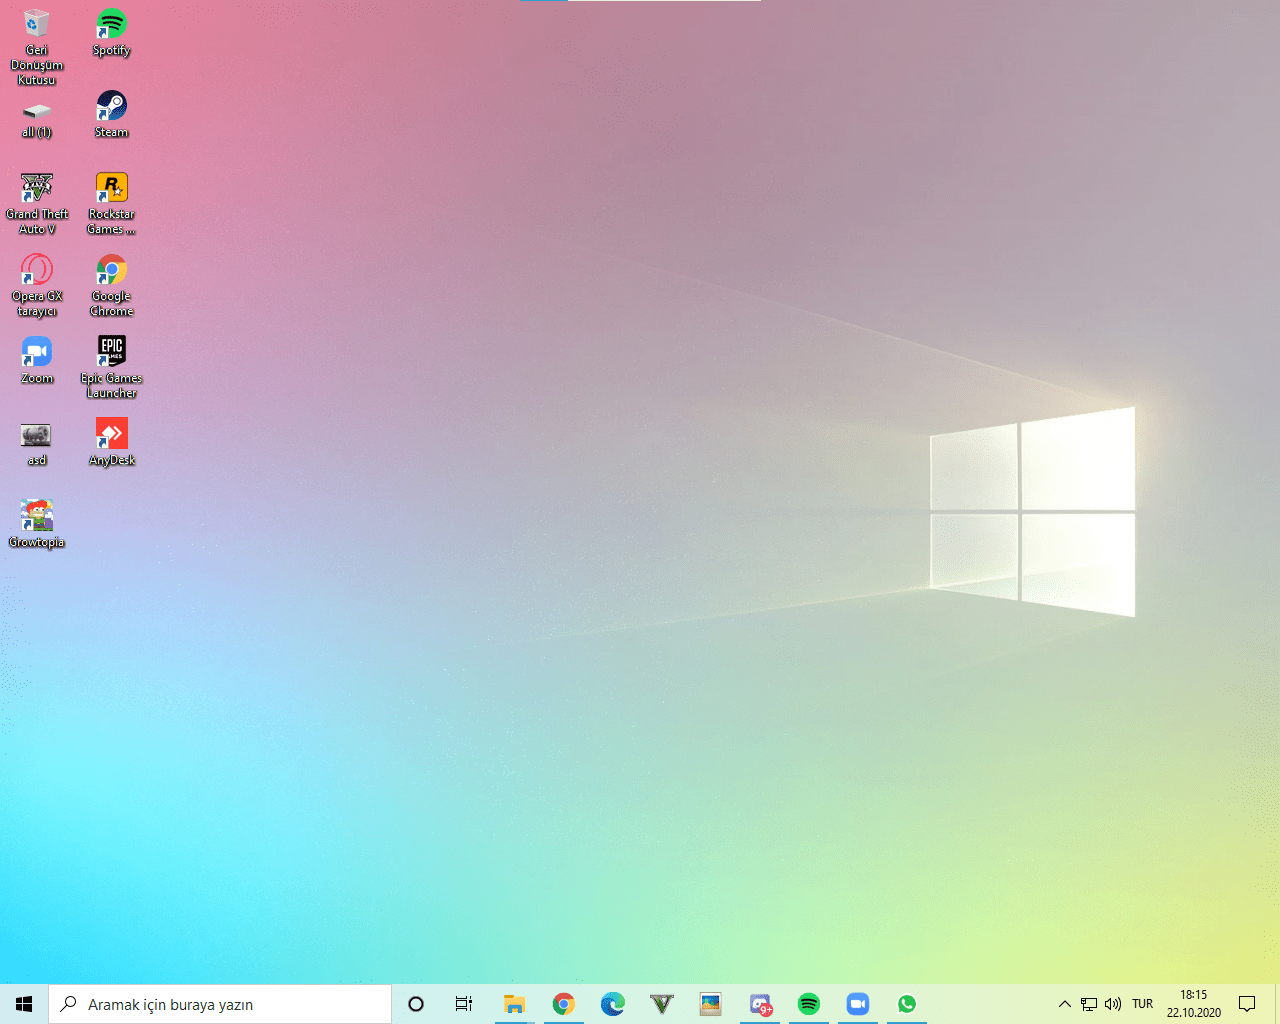Open the clock and calendar showing 18:15
Viewport: 1280px width, 1024px height.
[1194, 1004]
